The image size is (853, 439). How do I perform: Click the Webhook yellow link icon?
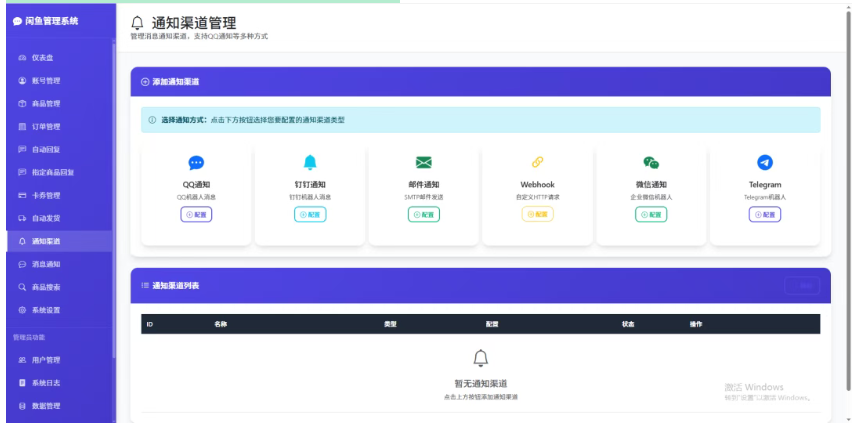(537, 162)
